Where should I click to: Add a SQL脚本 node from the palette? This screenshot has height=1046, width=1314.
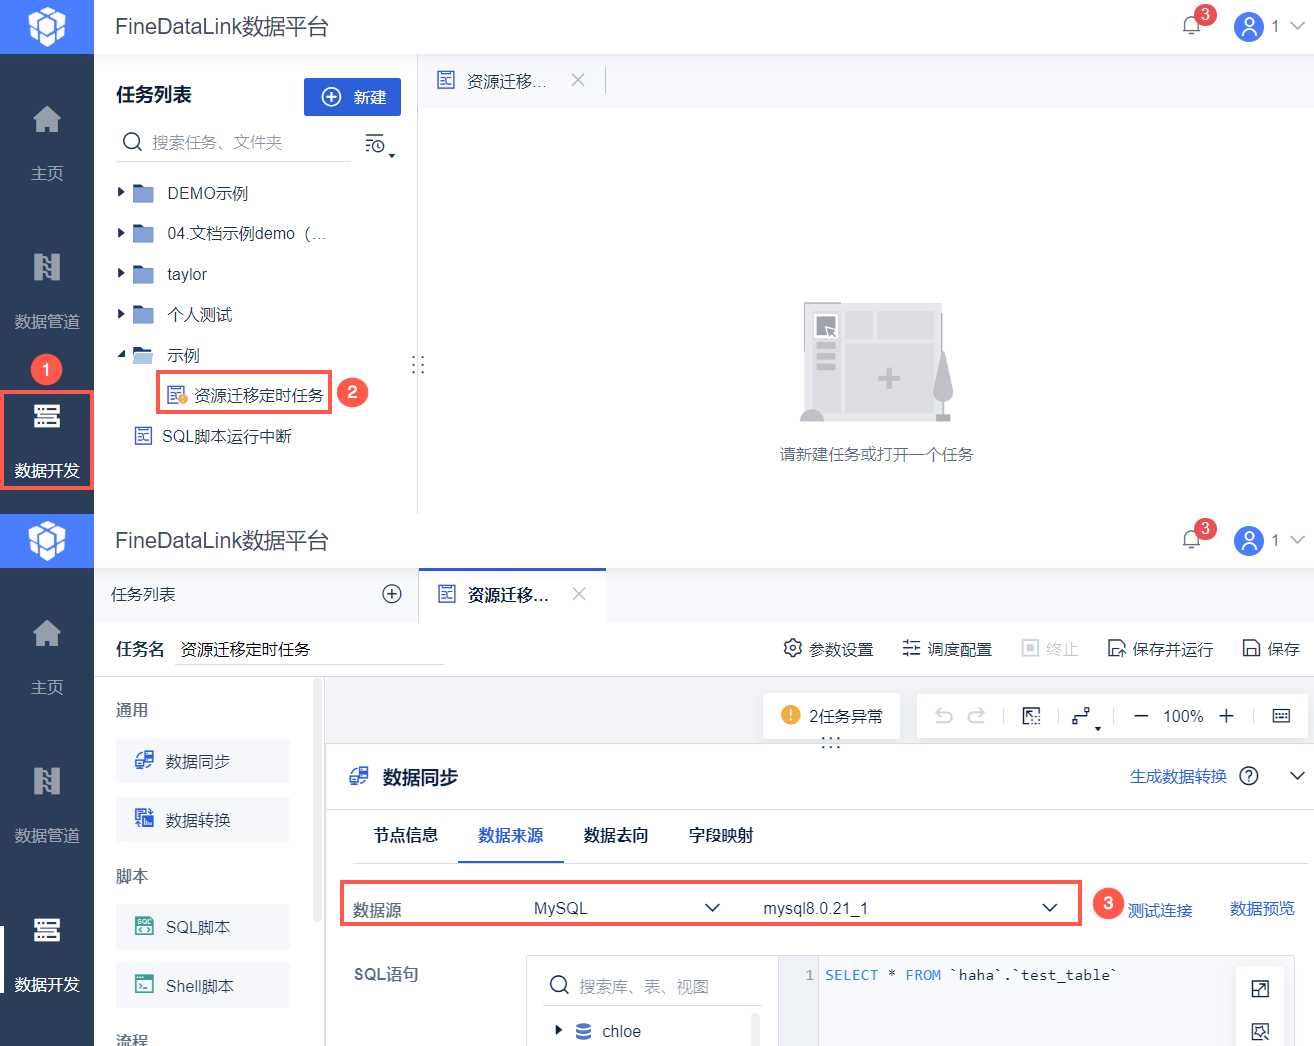203,927
